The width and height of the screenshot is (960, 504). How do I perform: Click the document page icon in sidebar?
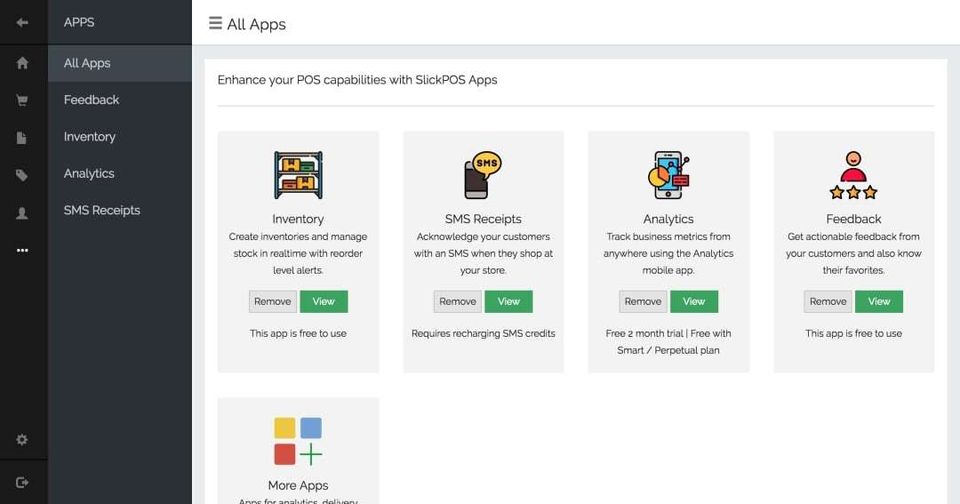coord(23,138)
